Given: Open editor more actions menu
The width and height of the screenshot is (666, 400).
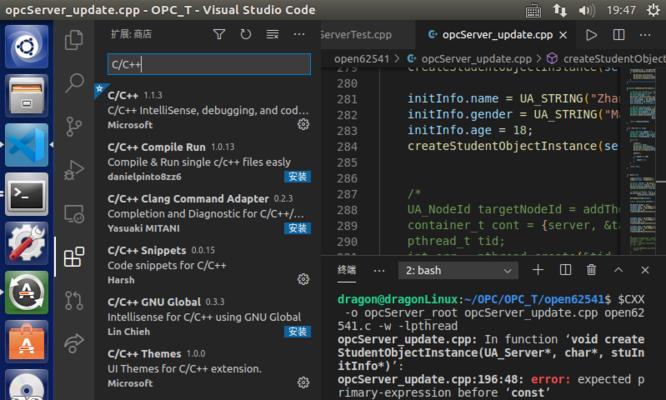Looking at the screenshot, I should click(x=645, y=35).
